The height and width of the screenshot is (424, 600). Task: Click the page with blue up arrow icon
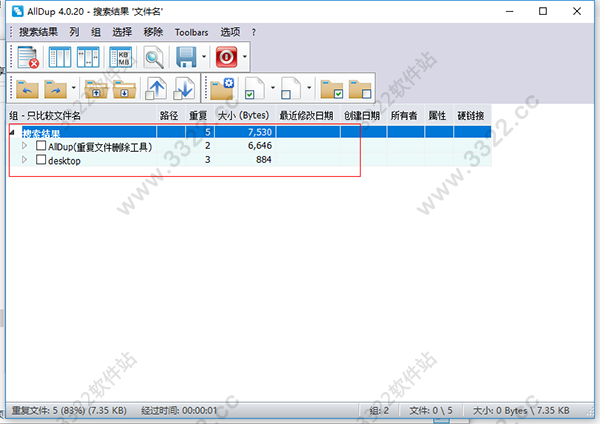[x=155, y=88]
